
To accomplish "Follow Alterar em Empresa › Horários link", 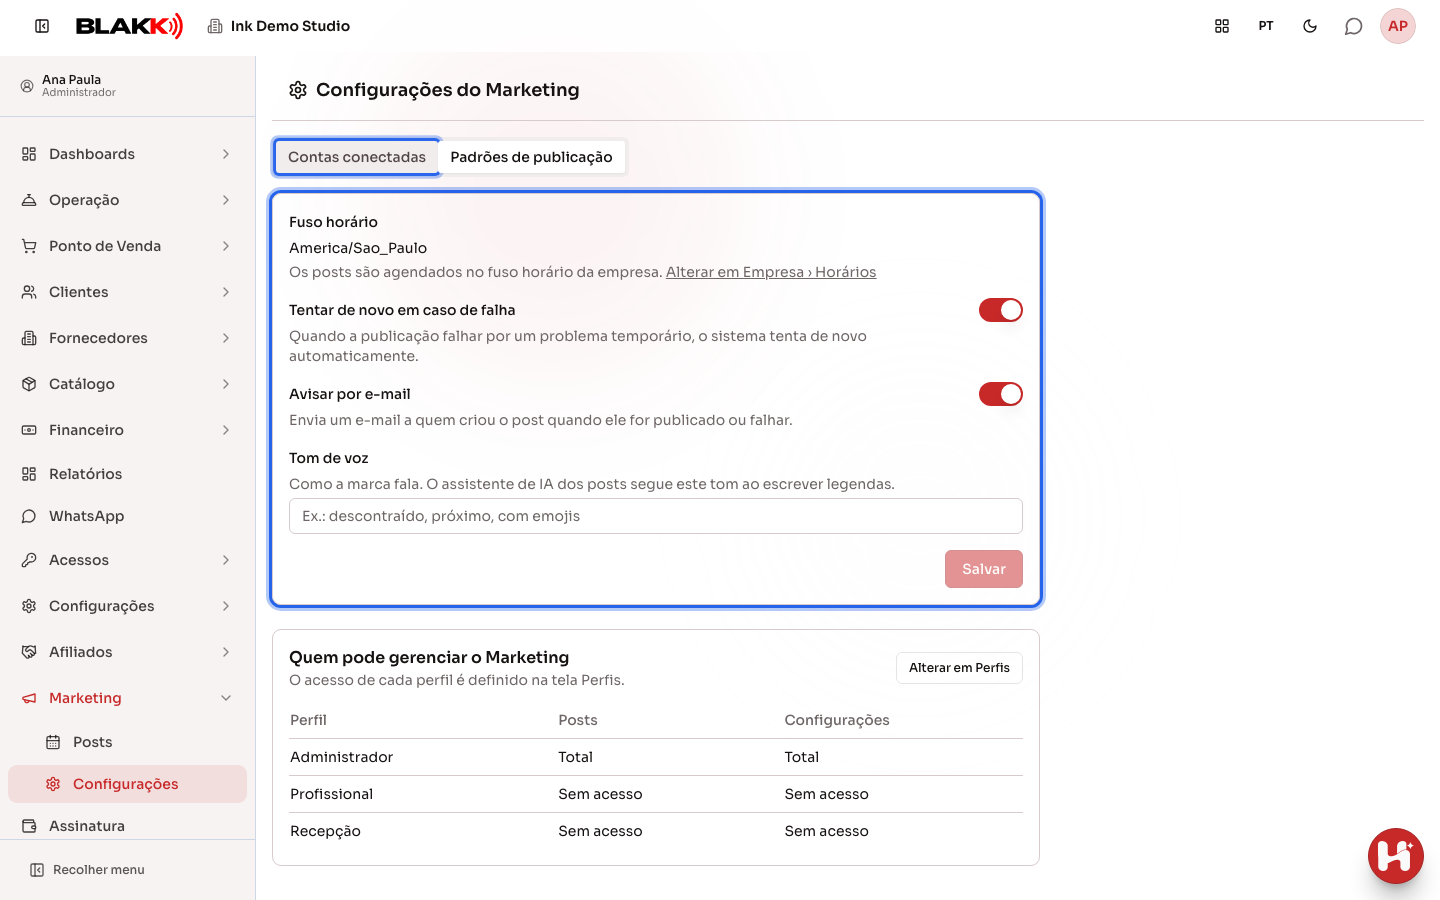I will [771, 272].
